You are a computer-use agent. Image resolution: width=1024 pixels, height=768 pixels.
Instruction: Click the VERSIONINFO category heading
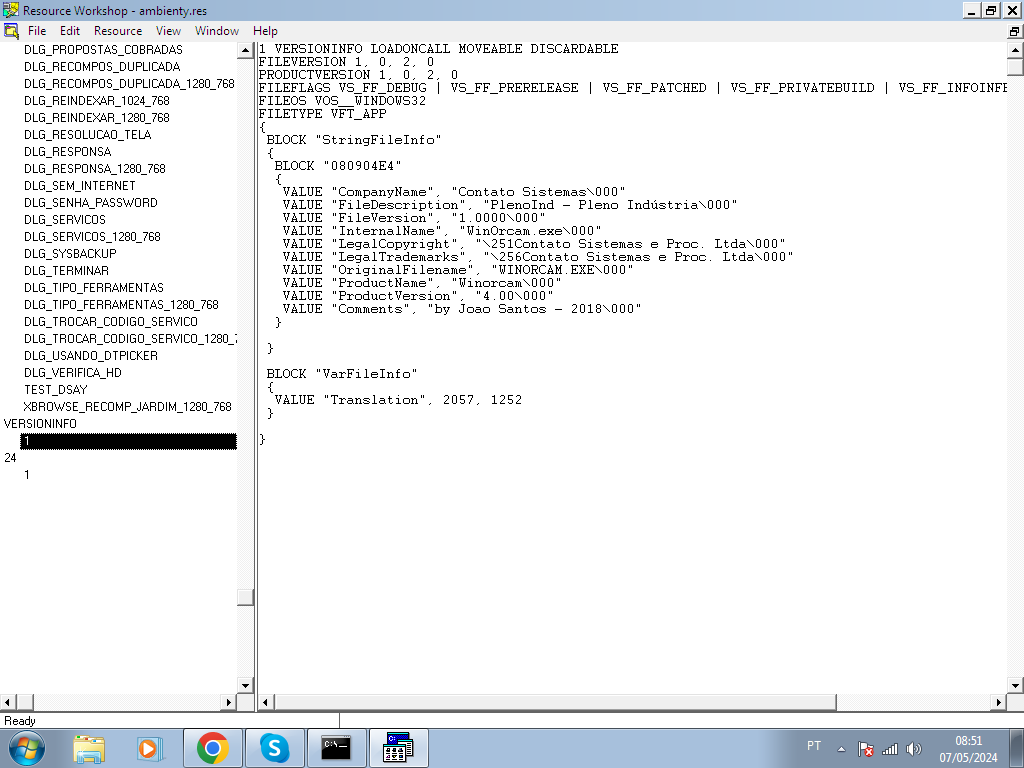point(40,423)
